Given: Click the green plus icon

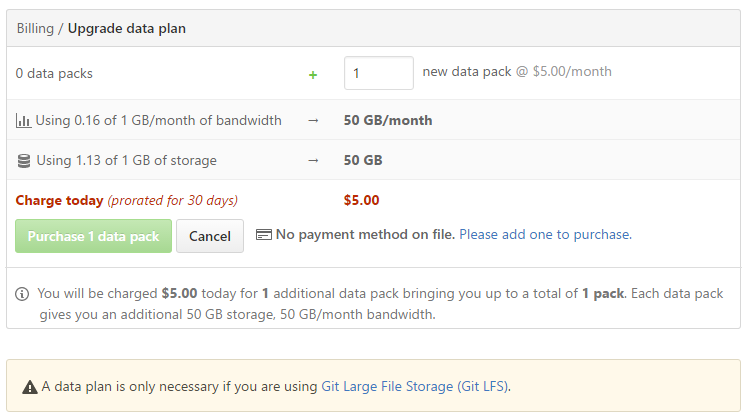Looking at the screenshot, I should pos(313,73).
